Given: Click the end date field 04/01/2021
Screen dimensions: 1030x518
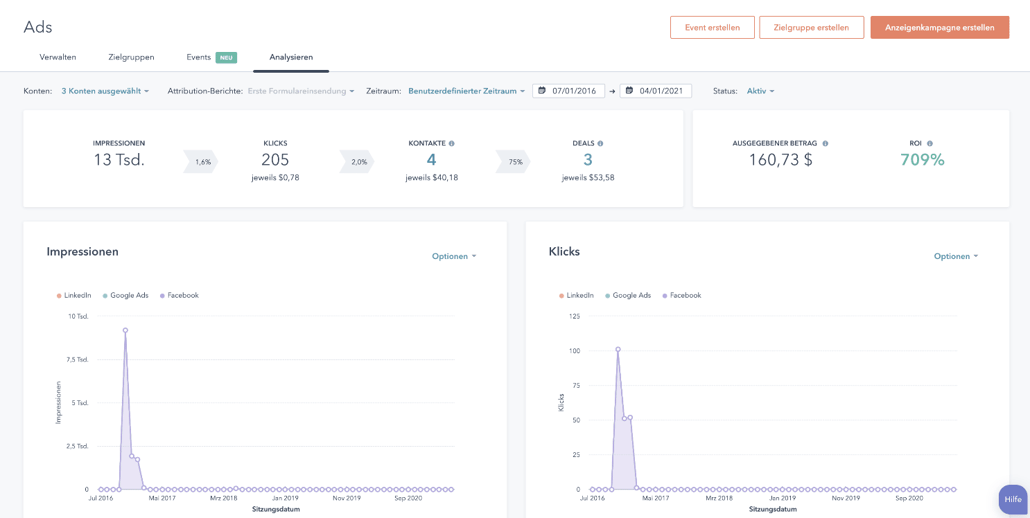Looking at the screenshot, I should tap(661, 91).
